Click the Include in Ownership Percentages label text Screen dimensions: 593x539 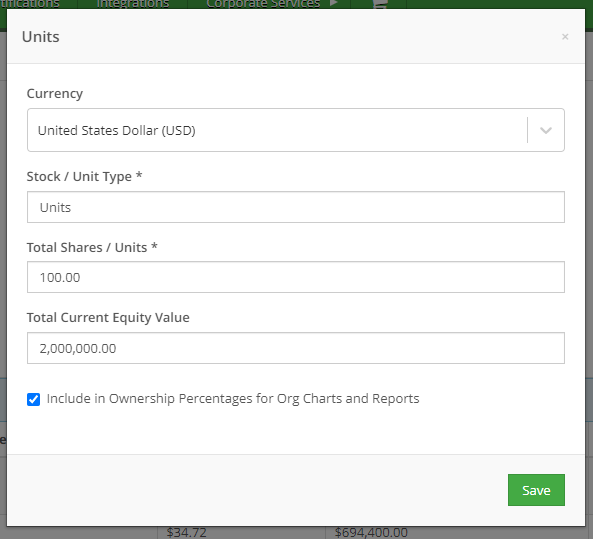click(x=233, y=399)
